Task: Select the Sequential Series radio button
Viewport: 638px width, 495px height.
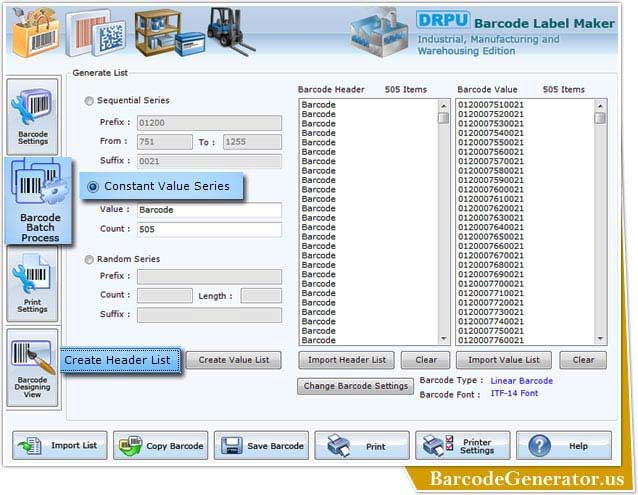Action: (89, 101)
